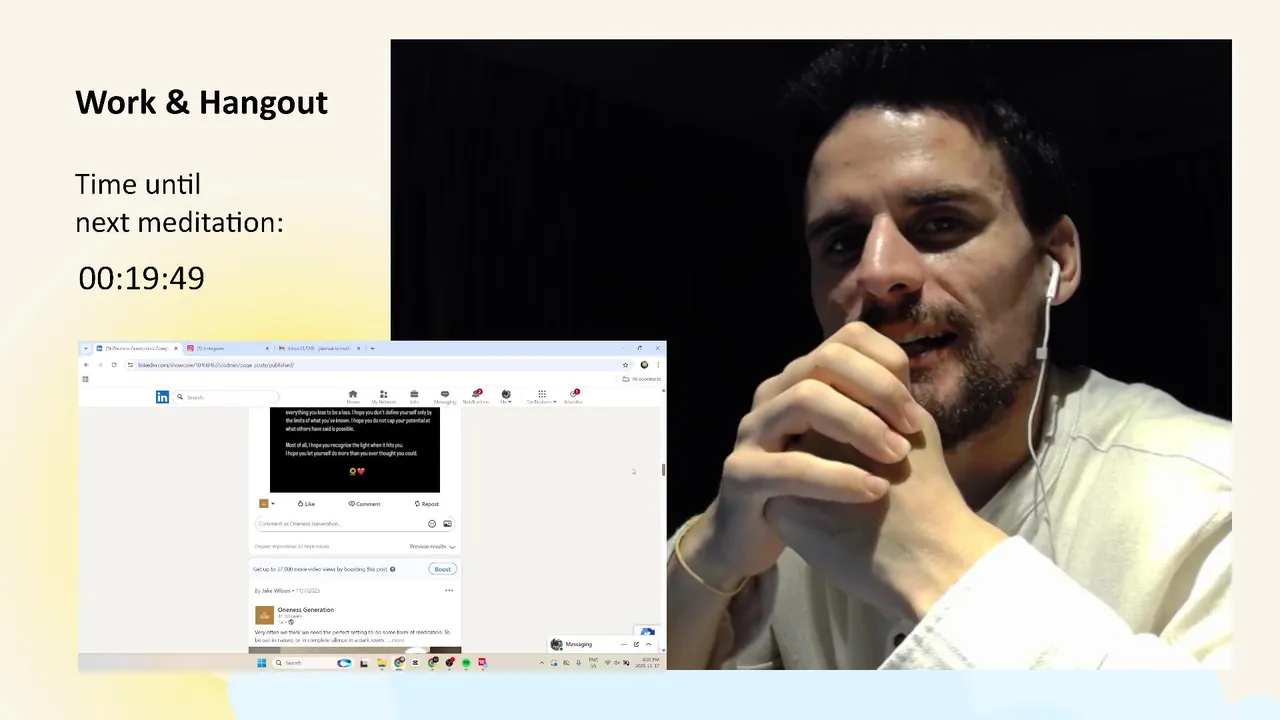Open Chrome tab search chevron

tap(86, 348)
